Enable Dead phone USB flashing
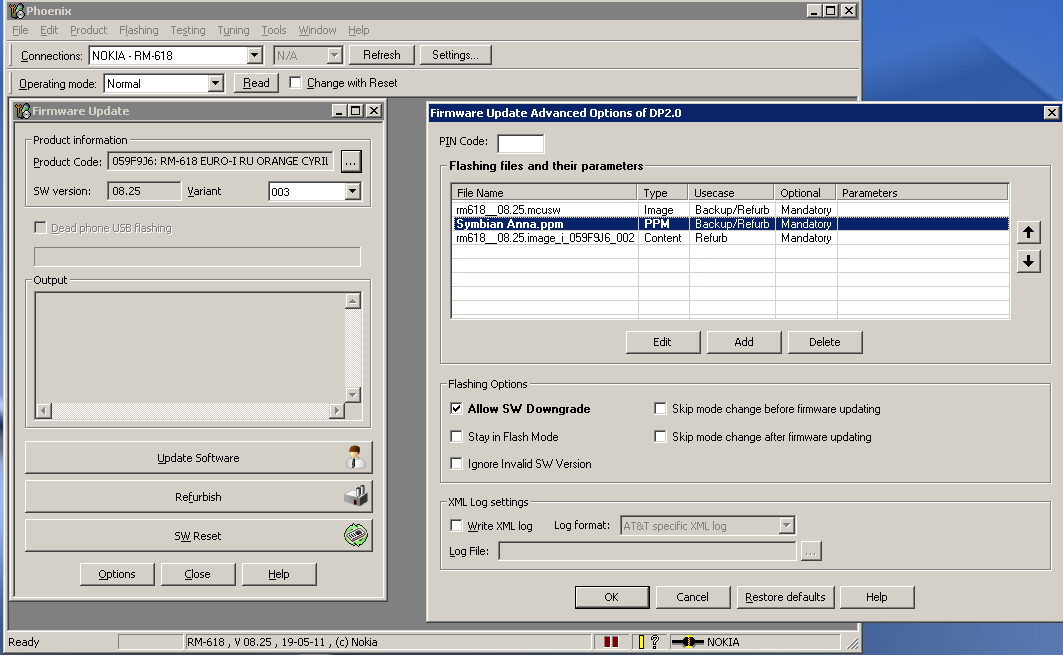The width and height of the screenshot is (1063, 655). pyautogui.click(x=41, y=228)
